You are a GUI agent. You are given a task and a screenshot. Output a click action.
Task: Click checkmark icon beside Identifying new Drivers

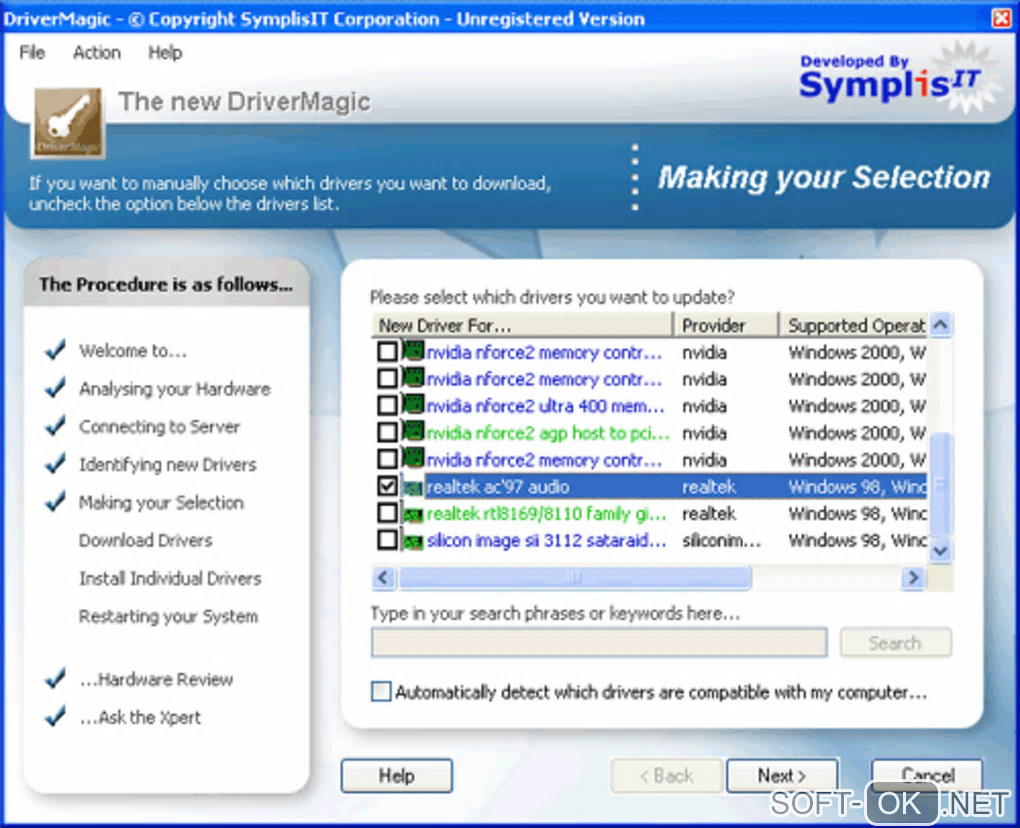[55, 463]
